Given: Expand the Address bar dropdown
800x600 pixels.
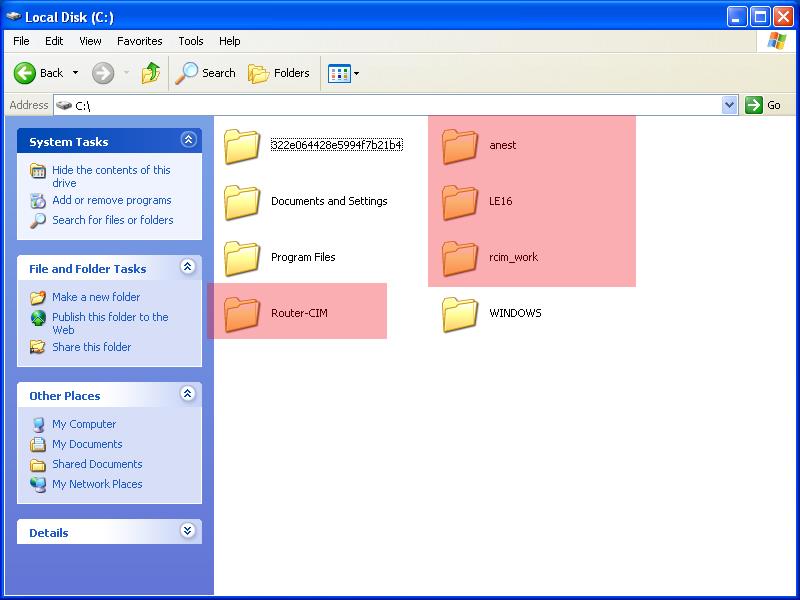Looking at the screenshot, I should (730, 105).
